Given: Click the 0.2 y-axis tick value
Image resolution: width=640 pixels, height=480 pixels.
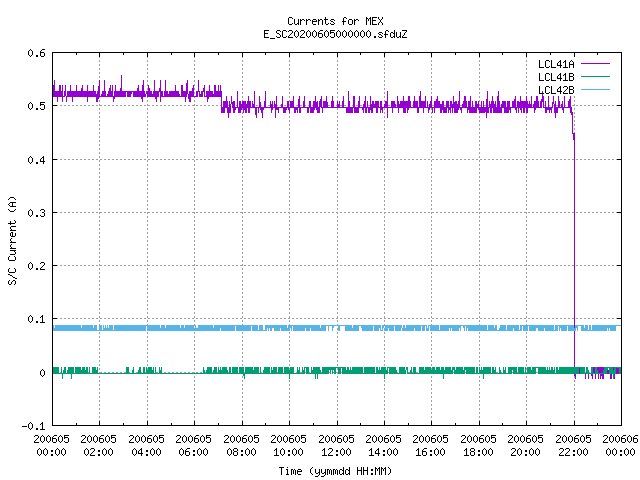Looking at the screenshot, I should [x=36, y=266].
